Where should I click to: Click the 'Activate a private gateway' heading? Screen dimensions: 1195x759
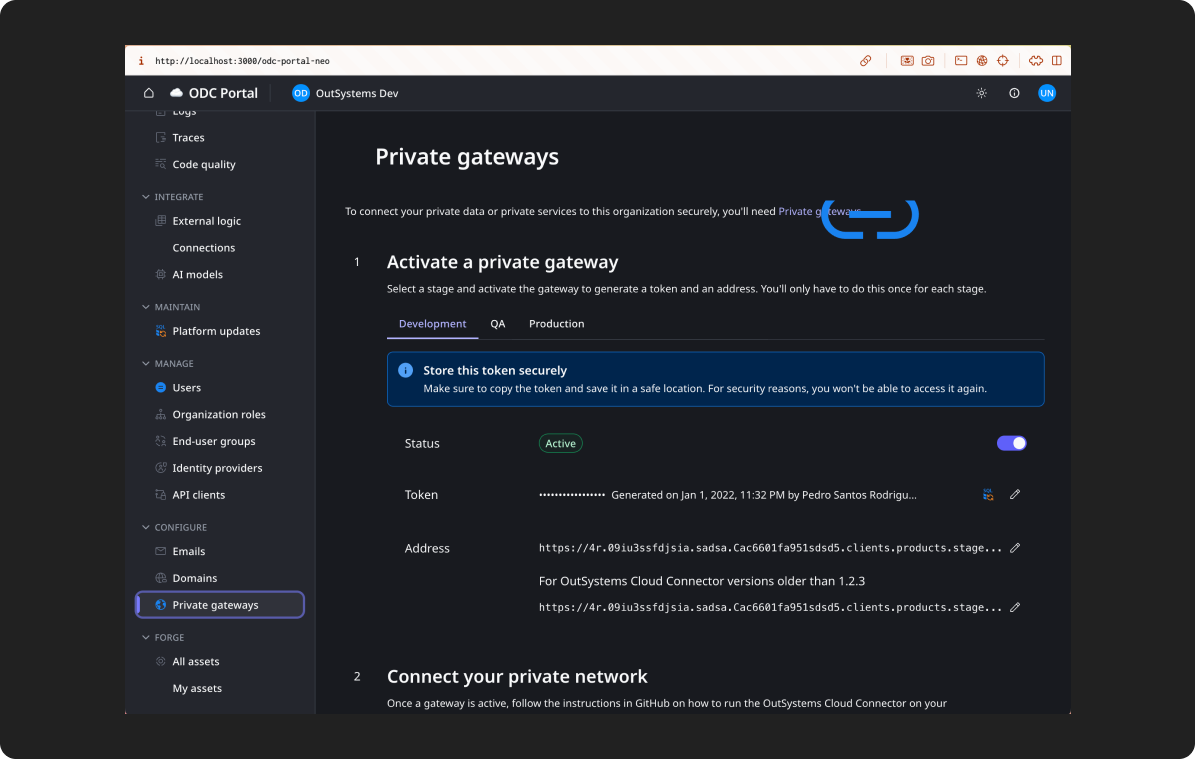[x=502, y=262]
